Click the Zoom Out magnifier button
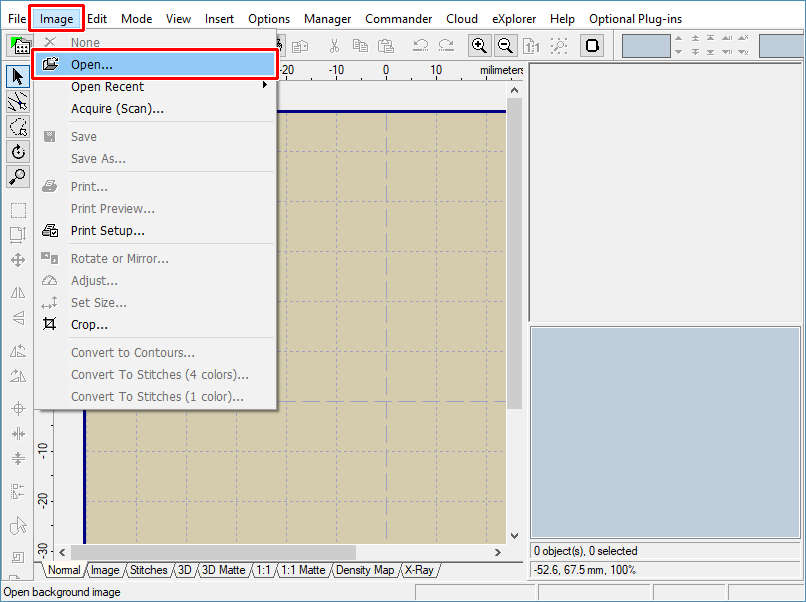This screenshot has height=602, width=806. (x=505, y=46)
